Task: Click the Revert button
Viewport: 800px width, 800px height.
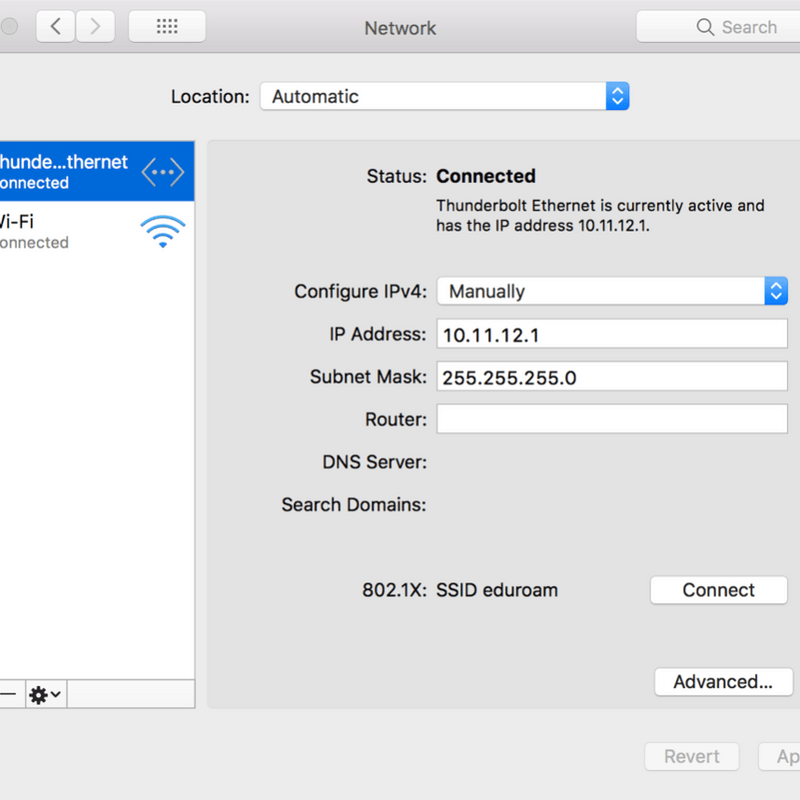Action: pos(691,756)
